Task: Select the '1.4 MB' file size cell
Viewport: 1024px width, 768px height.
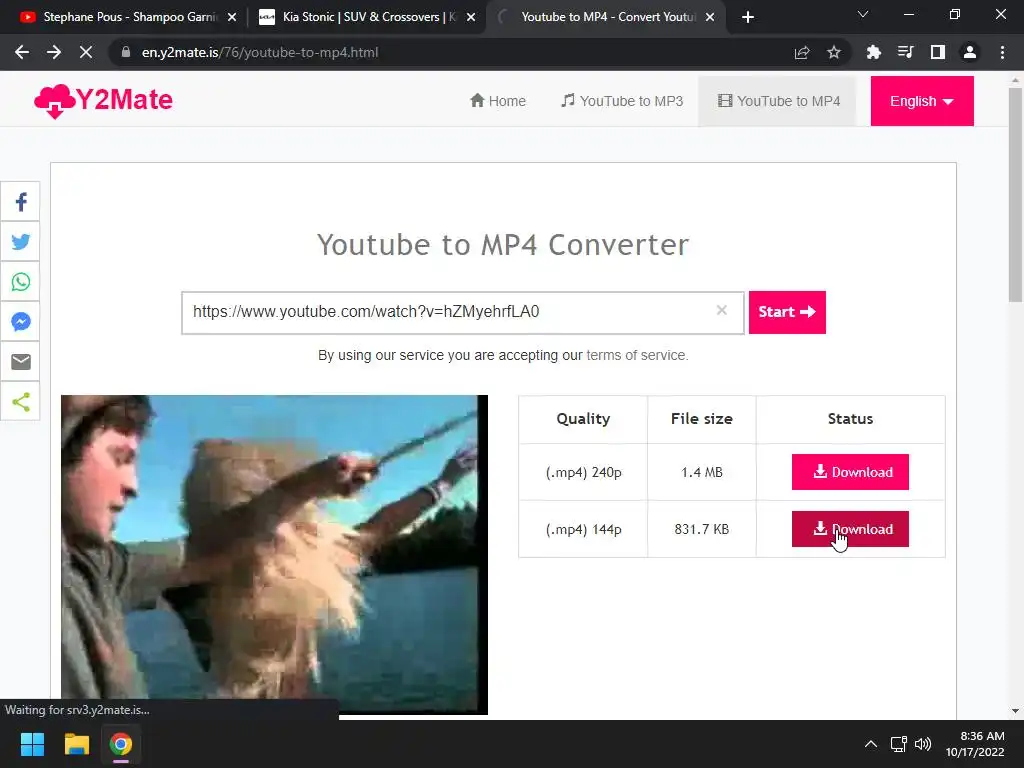Action: [702, 472]
